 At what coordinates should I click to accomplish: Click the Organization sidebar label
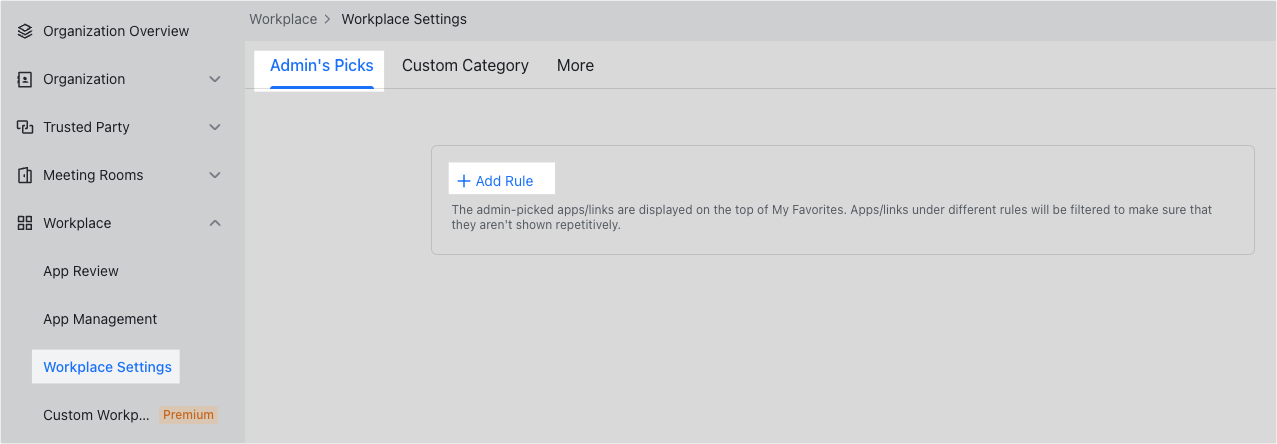84,79
